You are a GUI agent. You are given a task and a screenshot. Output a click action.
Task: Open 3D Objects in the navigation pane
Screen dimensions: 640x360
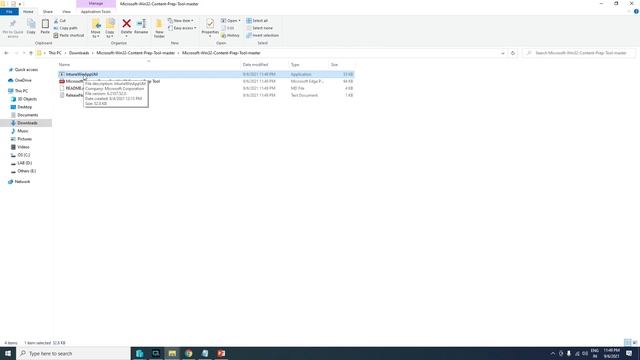27,99
